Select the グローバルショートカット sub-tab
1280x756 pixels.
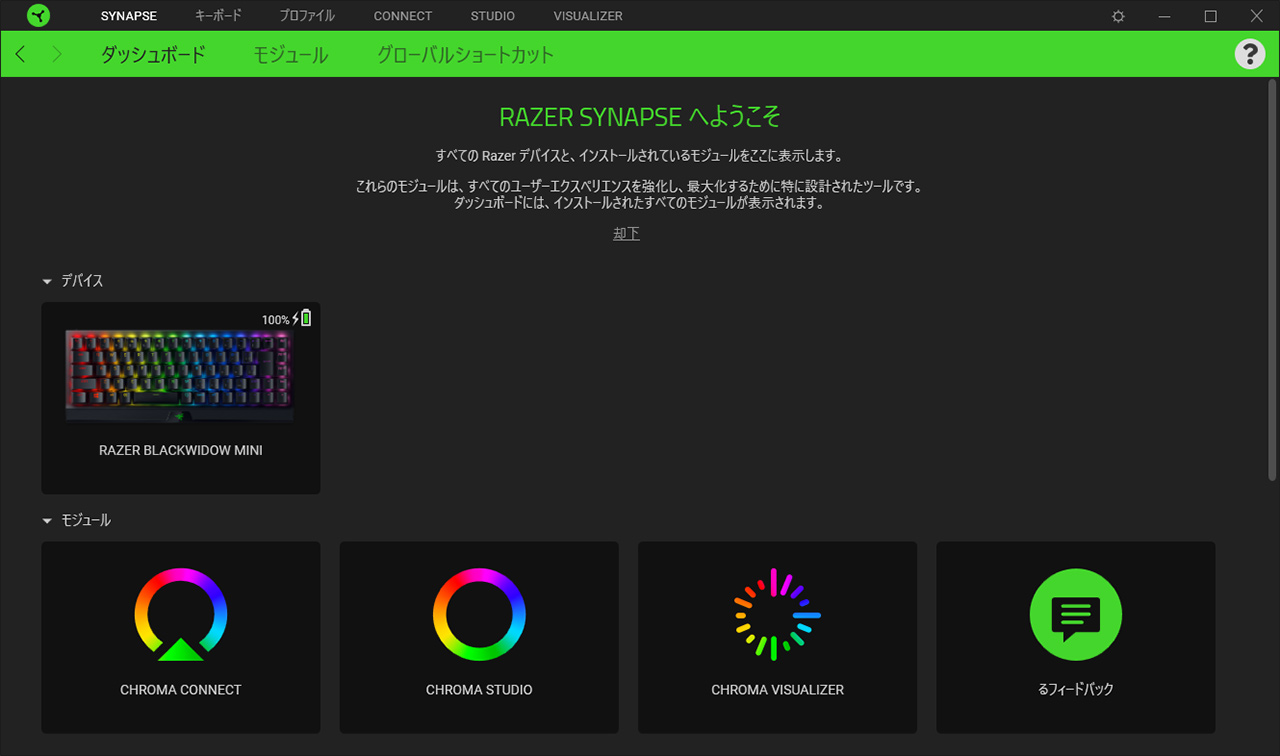(465, 55)
